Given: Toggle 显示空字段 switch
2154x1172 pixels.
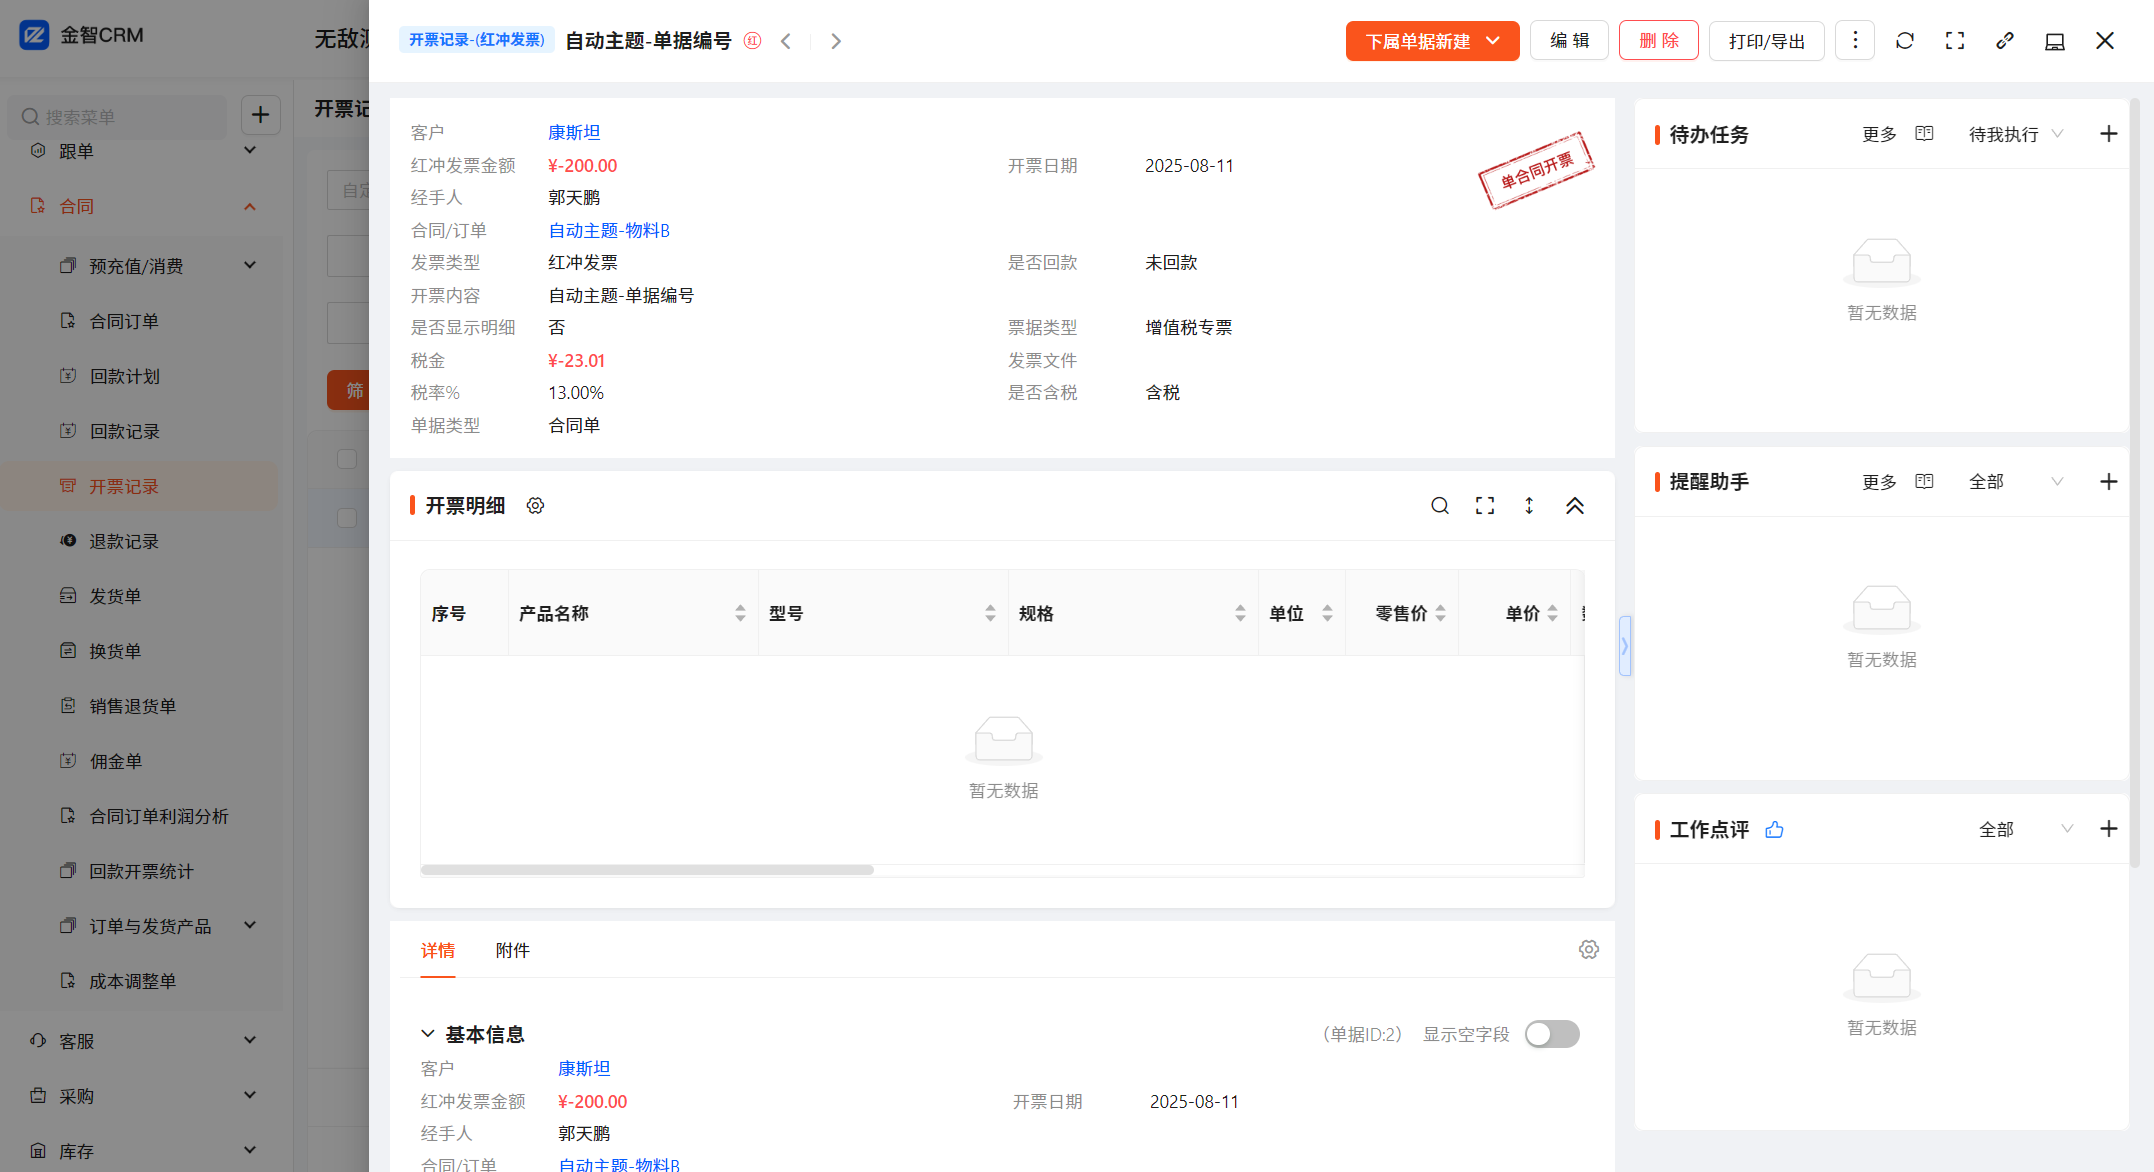Looking at the screenshot, I should click(x=1551, y=1034).
